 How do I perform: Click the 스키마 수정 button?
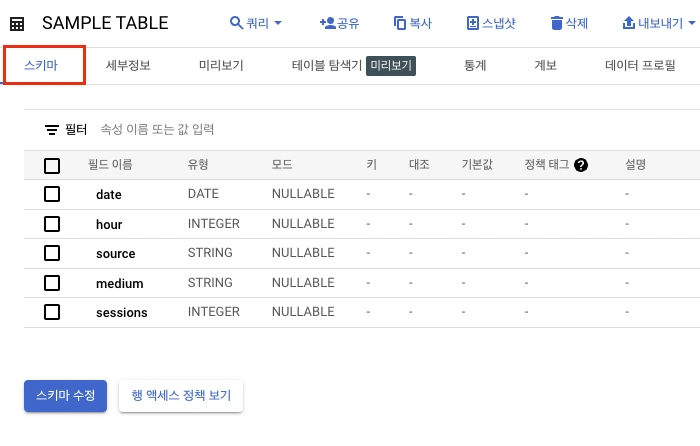[x=66, y=396]
